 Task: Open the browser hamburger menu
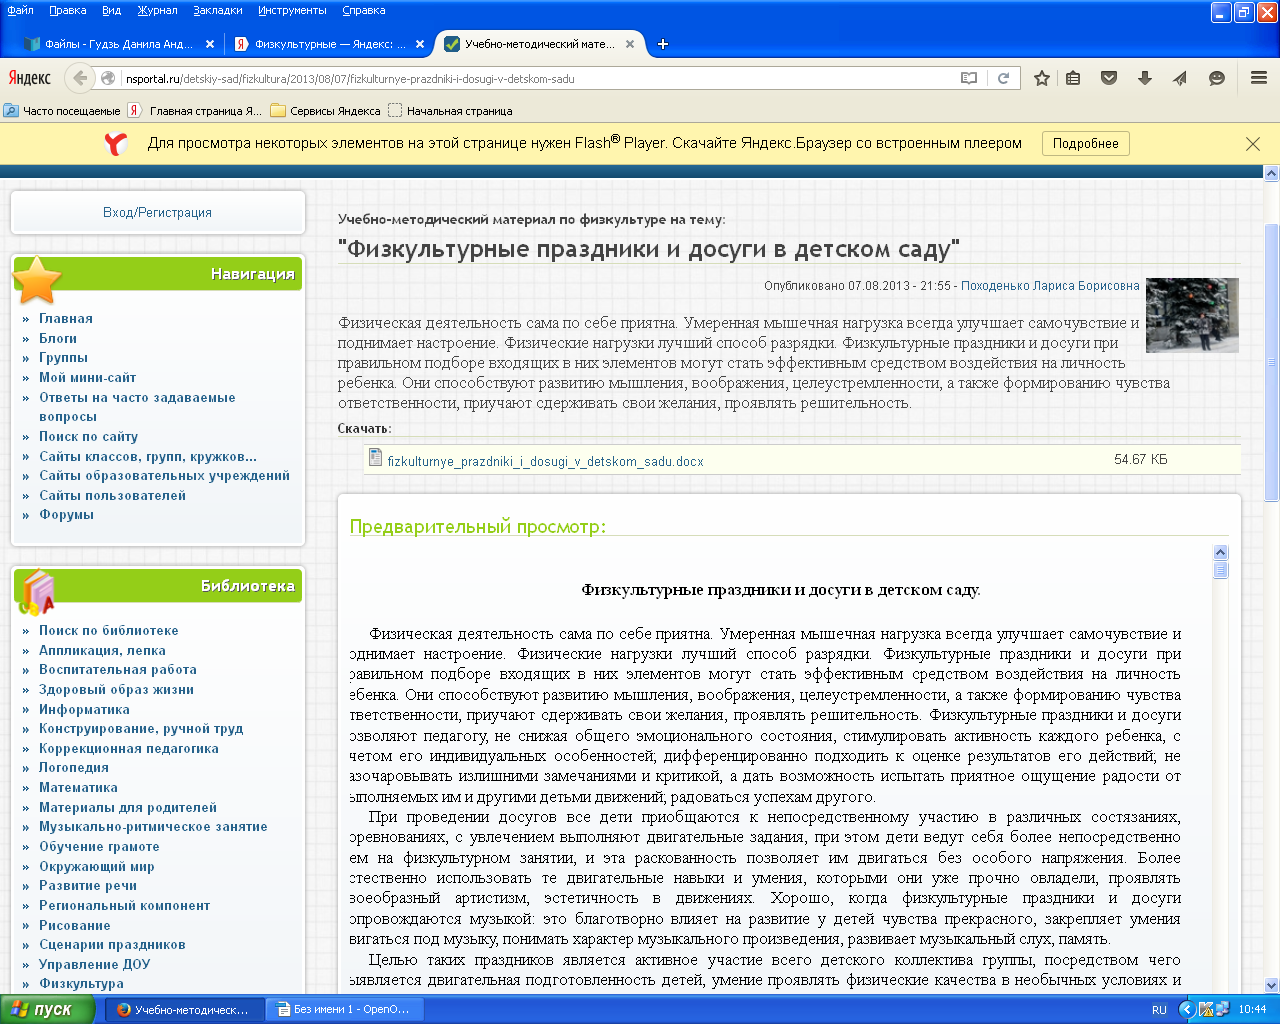point(1258,78)
